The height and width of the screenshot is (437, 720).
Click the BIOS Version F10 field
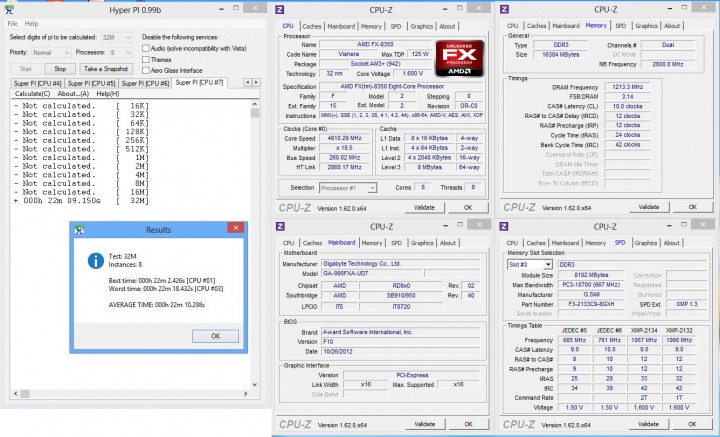[x=400, y=342]
